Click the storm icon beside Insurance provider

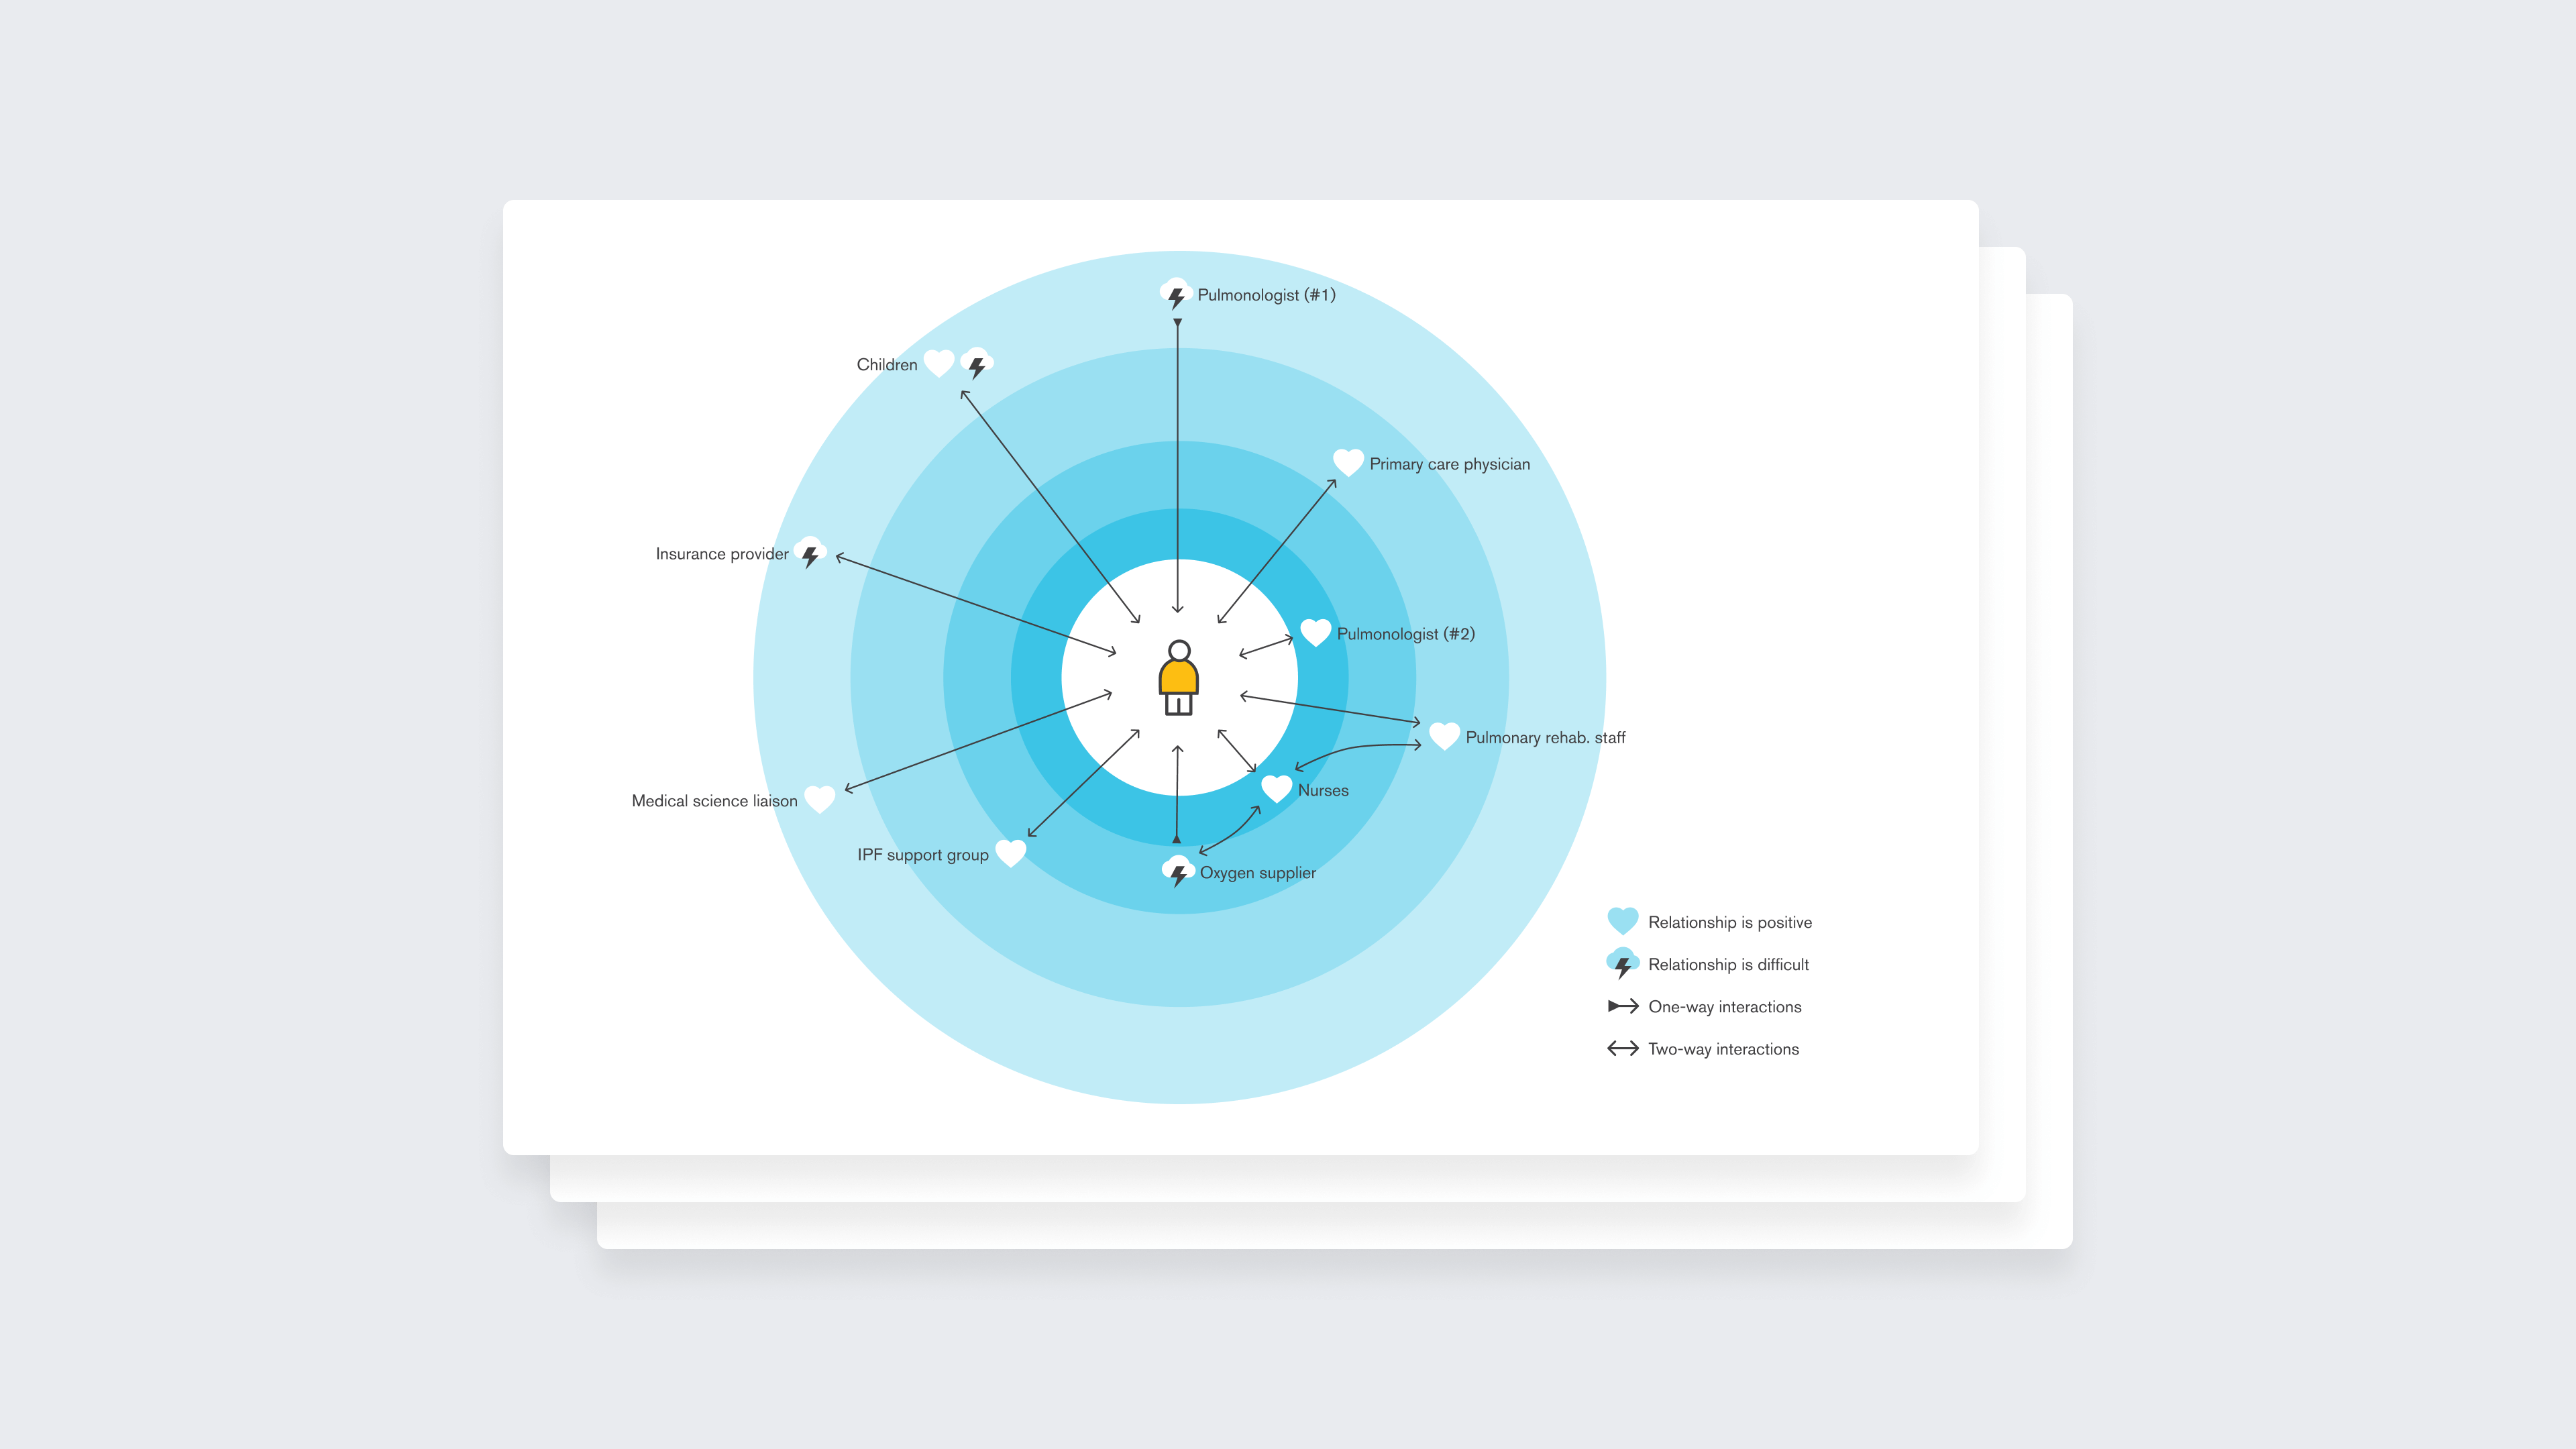[810, 553]
